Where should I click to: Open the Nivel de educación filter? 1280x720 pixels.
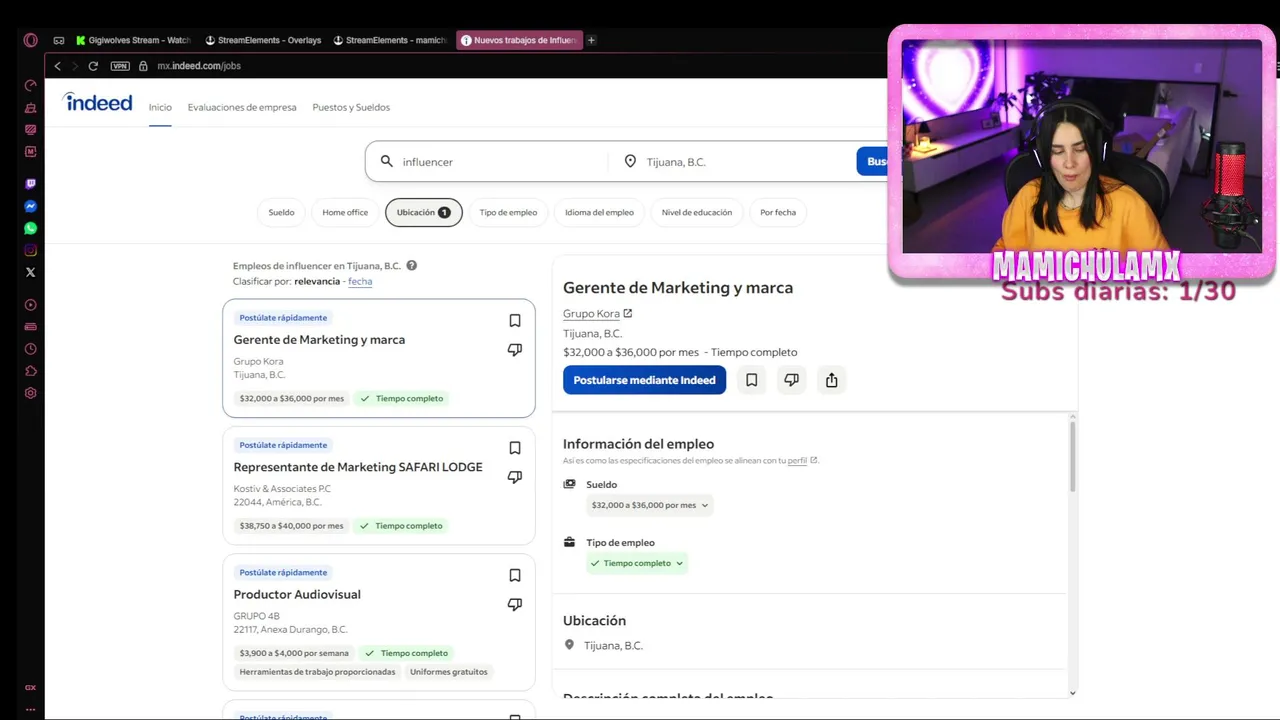(697, 212)
